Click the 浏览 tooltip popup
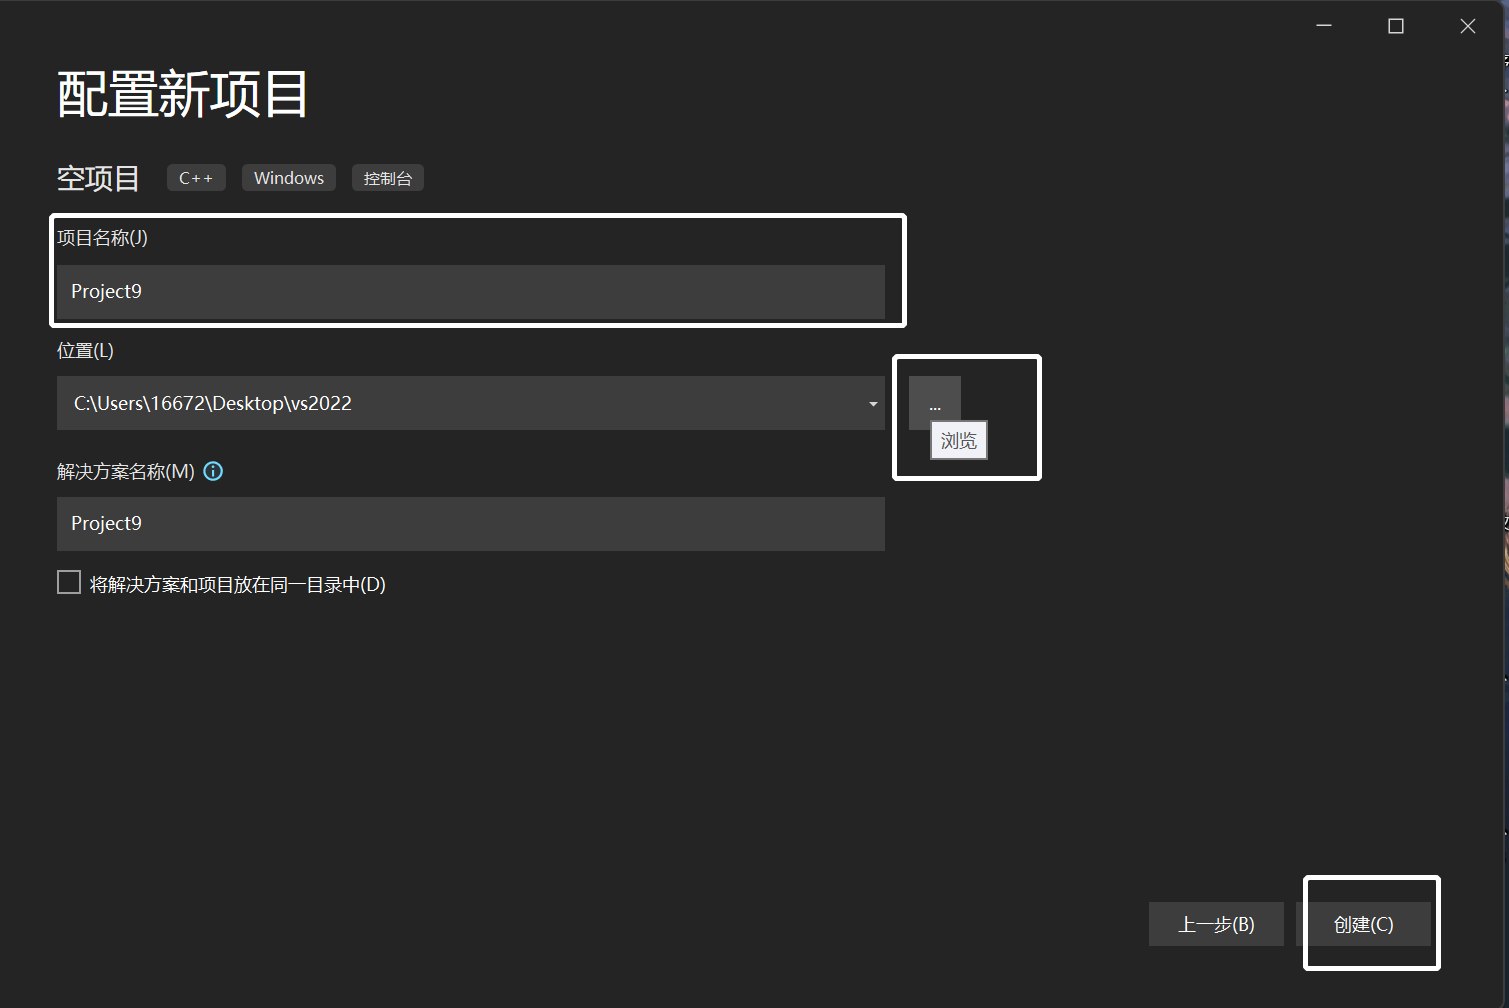The height and width of the screenshot is (1008, 1509). pyautogui.click(x=958, y=440)
